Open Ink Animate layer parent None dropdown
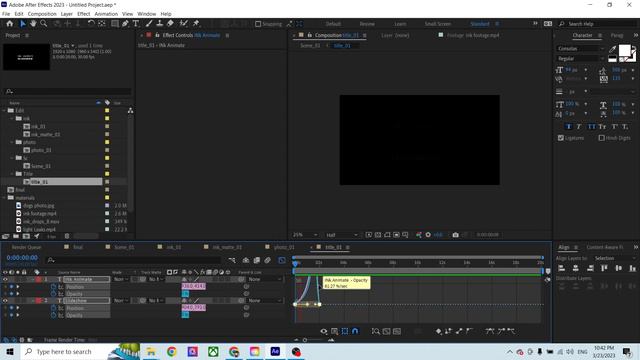Viewport: 640px width, 360px height. click(265, 279)
